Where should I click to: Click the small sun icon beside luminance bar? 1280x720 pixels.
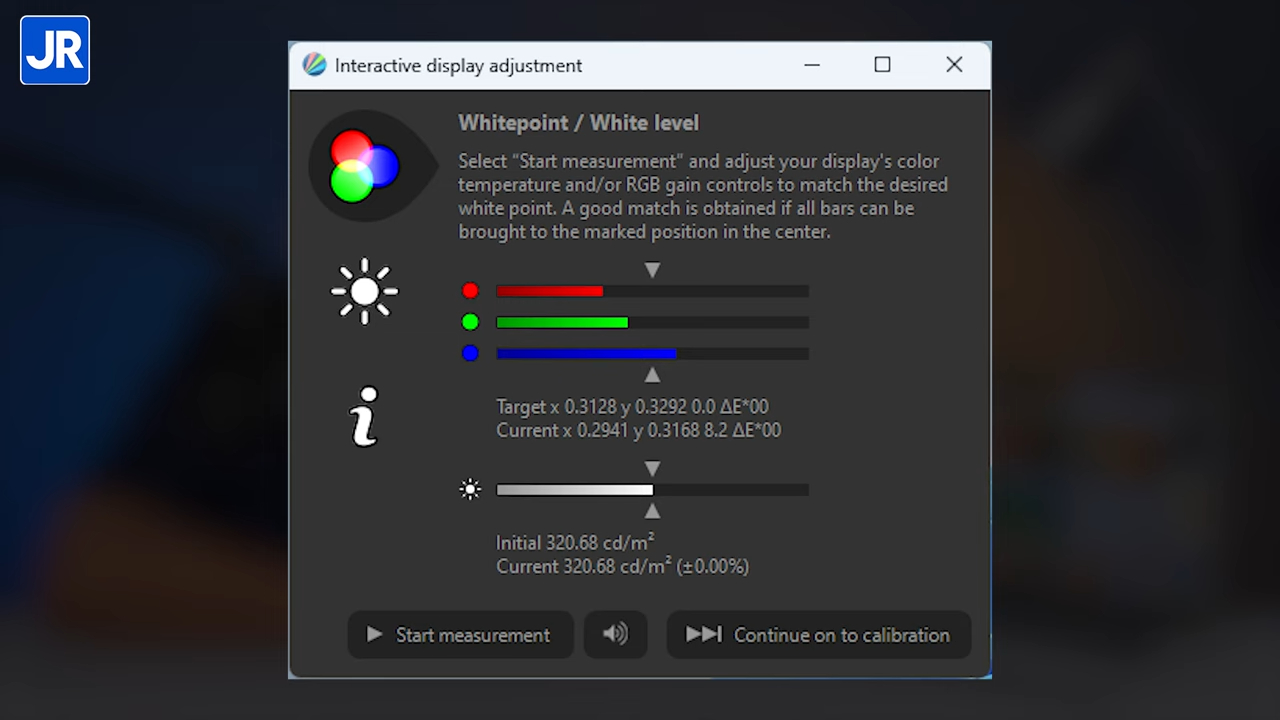pos(470,490)
